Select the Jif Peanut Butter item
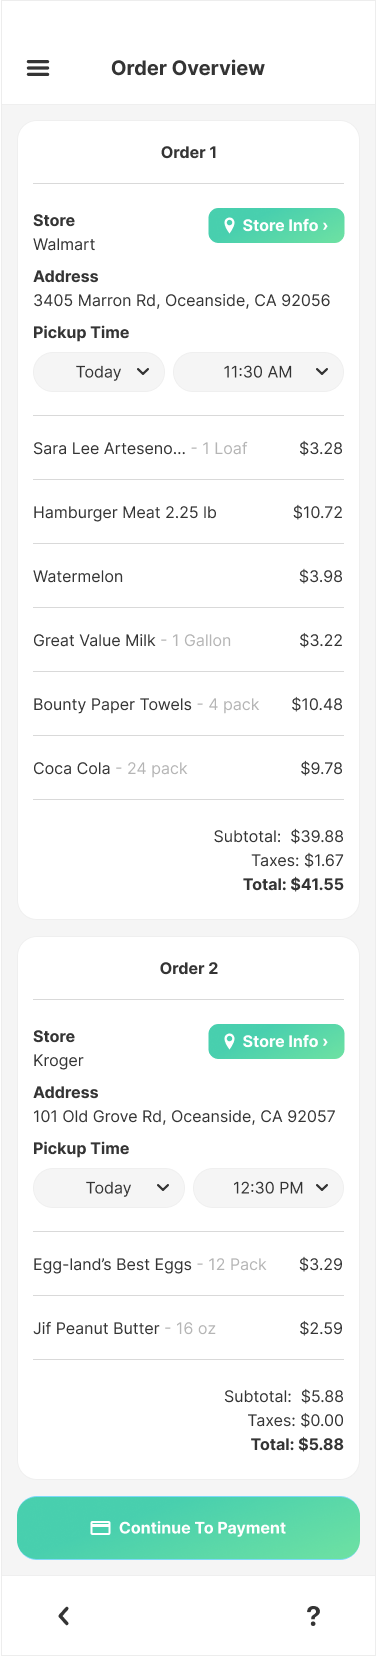This screenshot has height=1656, width=377. coord(188,1328)
